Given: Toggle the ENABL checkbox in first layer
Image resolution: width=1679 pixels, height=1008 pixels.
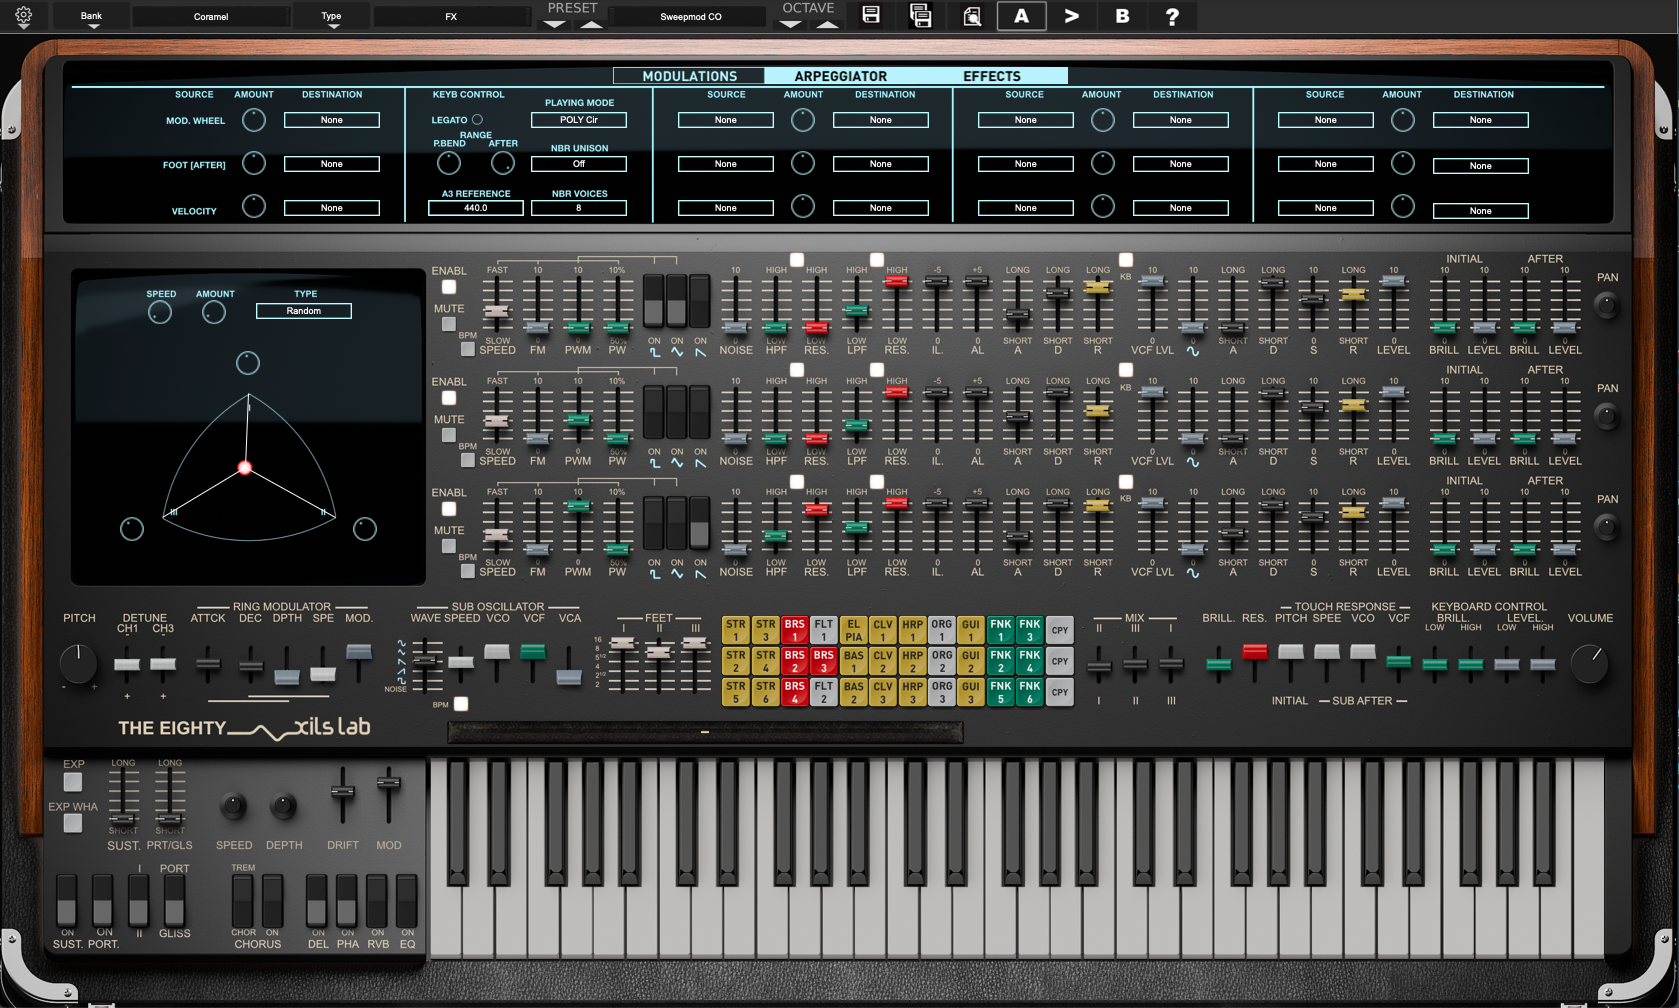Looking at the screenshot, I should [449, 287].
